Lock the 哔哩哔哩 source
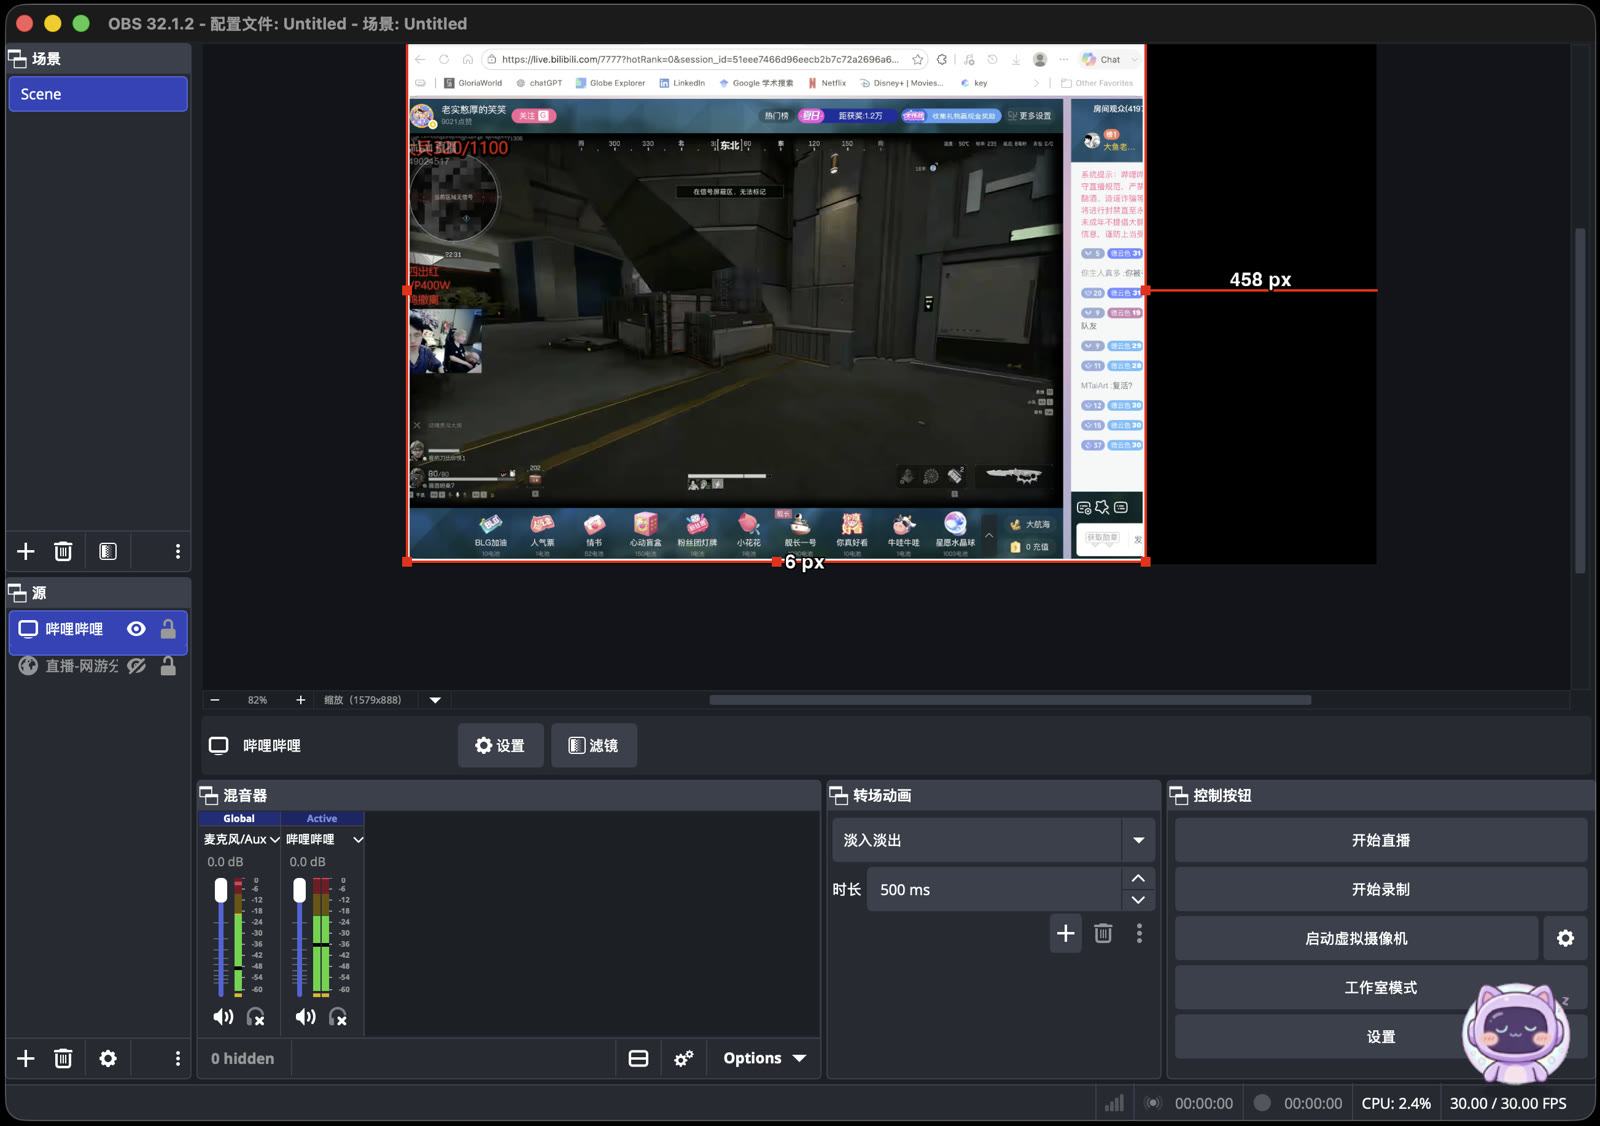This screenshot has height=1126, width=1600. (168, 629)
